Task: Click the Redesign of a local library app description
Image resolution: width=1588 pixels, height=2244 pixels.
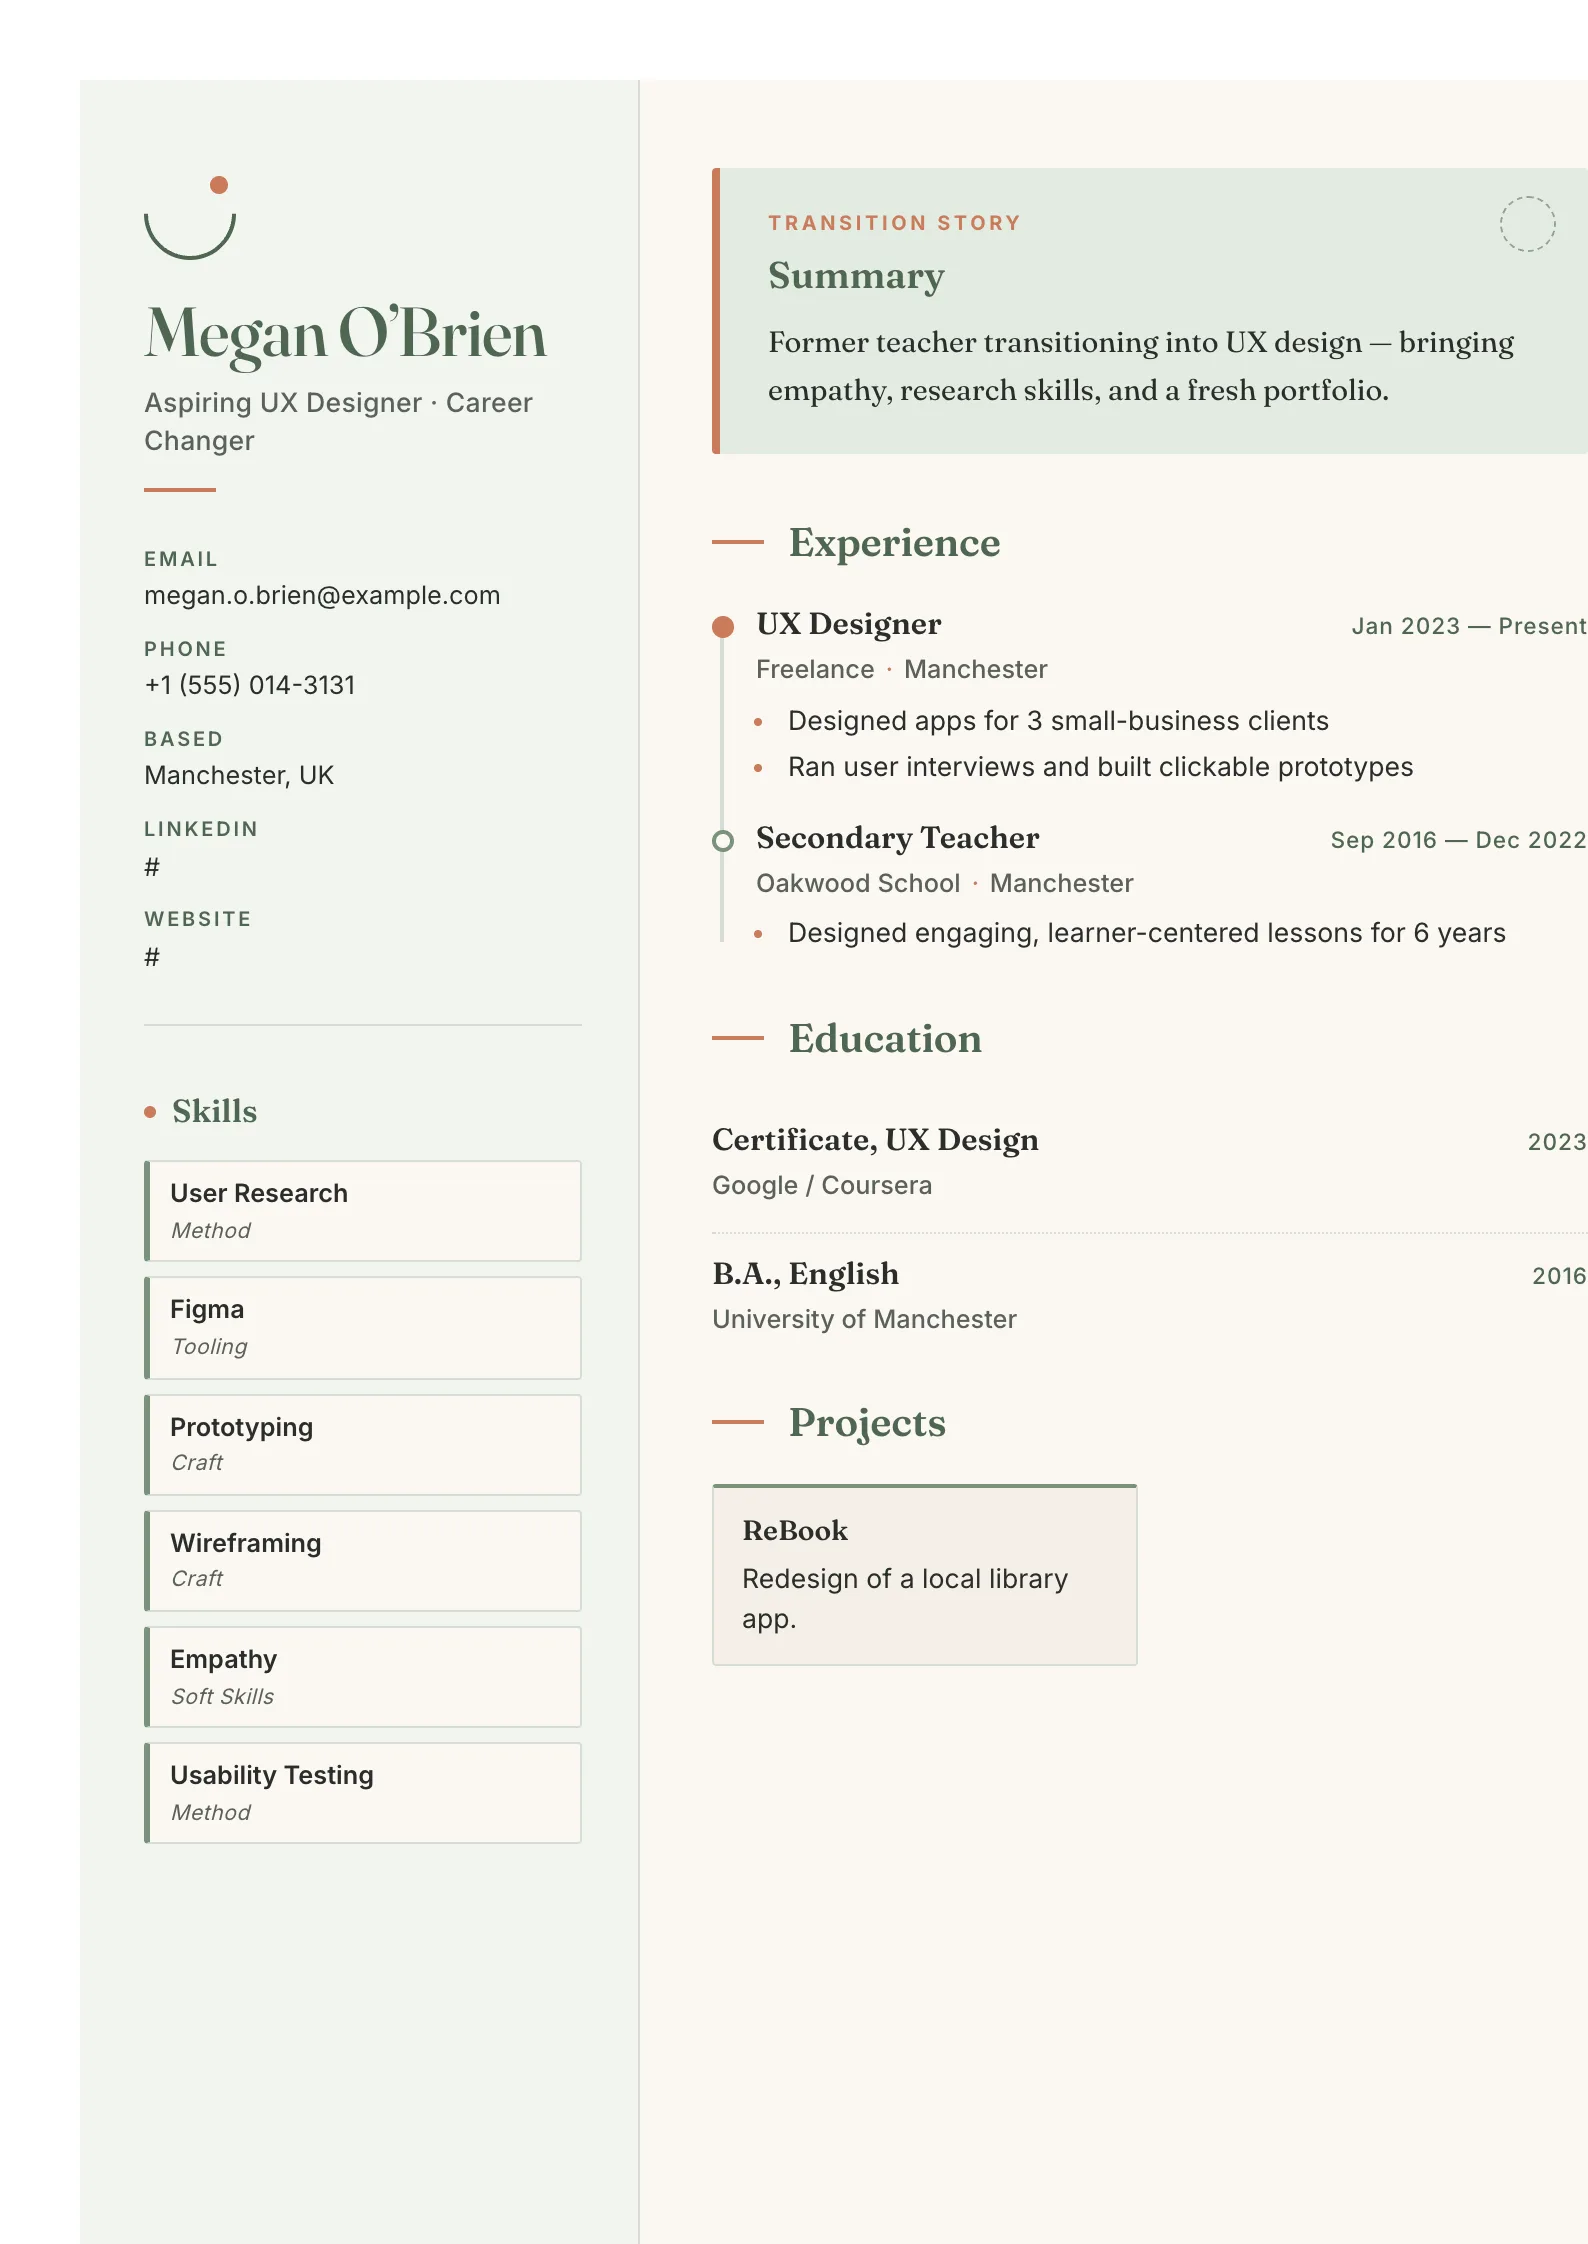Action: click(x=905, y=1598)
